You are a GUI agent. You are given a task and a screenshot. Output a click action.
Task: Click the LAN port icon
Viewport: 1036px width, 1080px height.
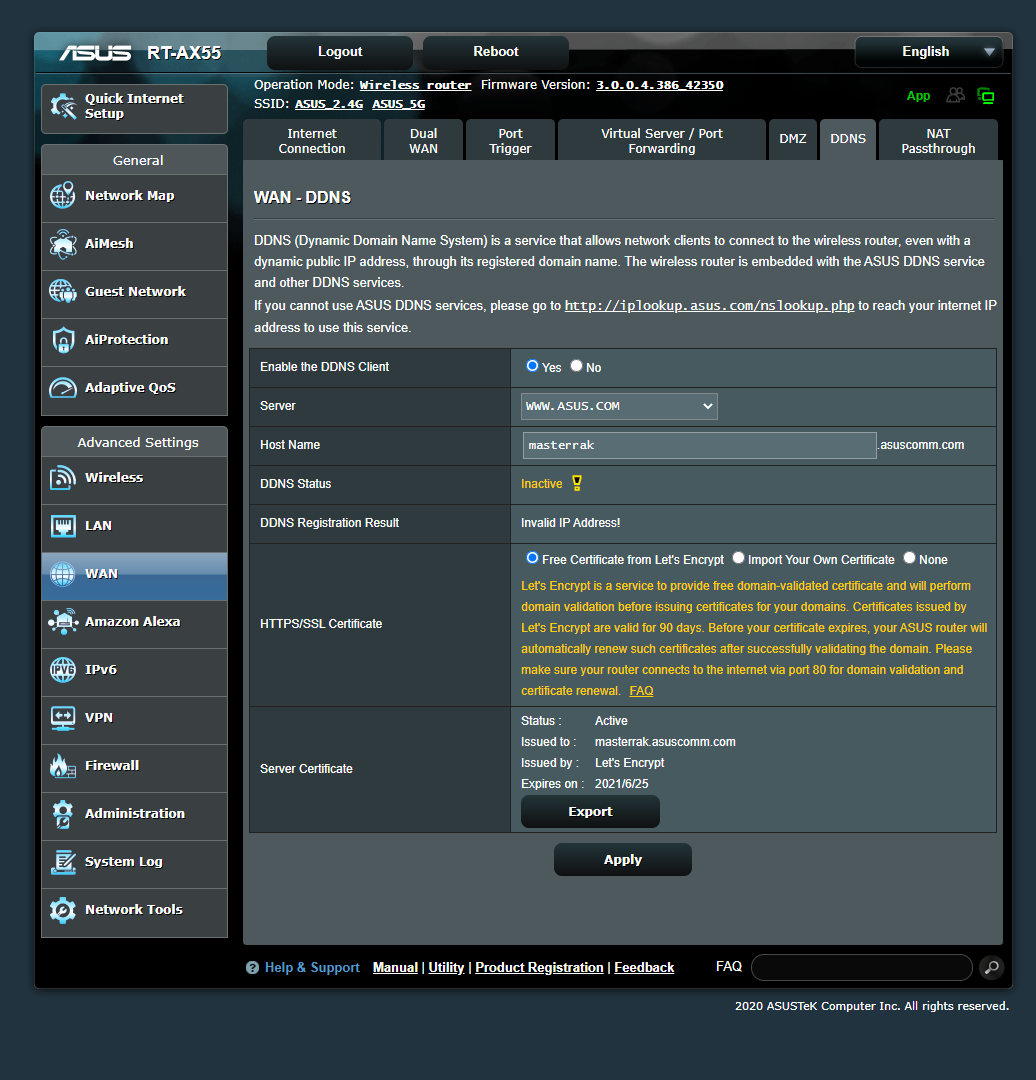pos(63,526)
